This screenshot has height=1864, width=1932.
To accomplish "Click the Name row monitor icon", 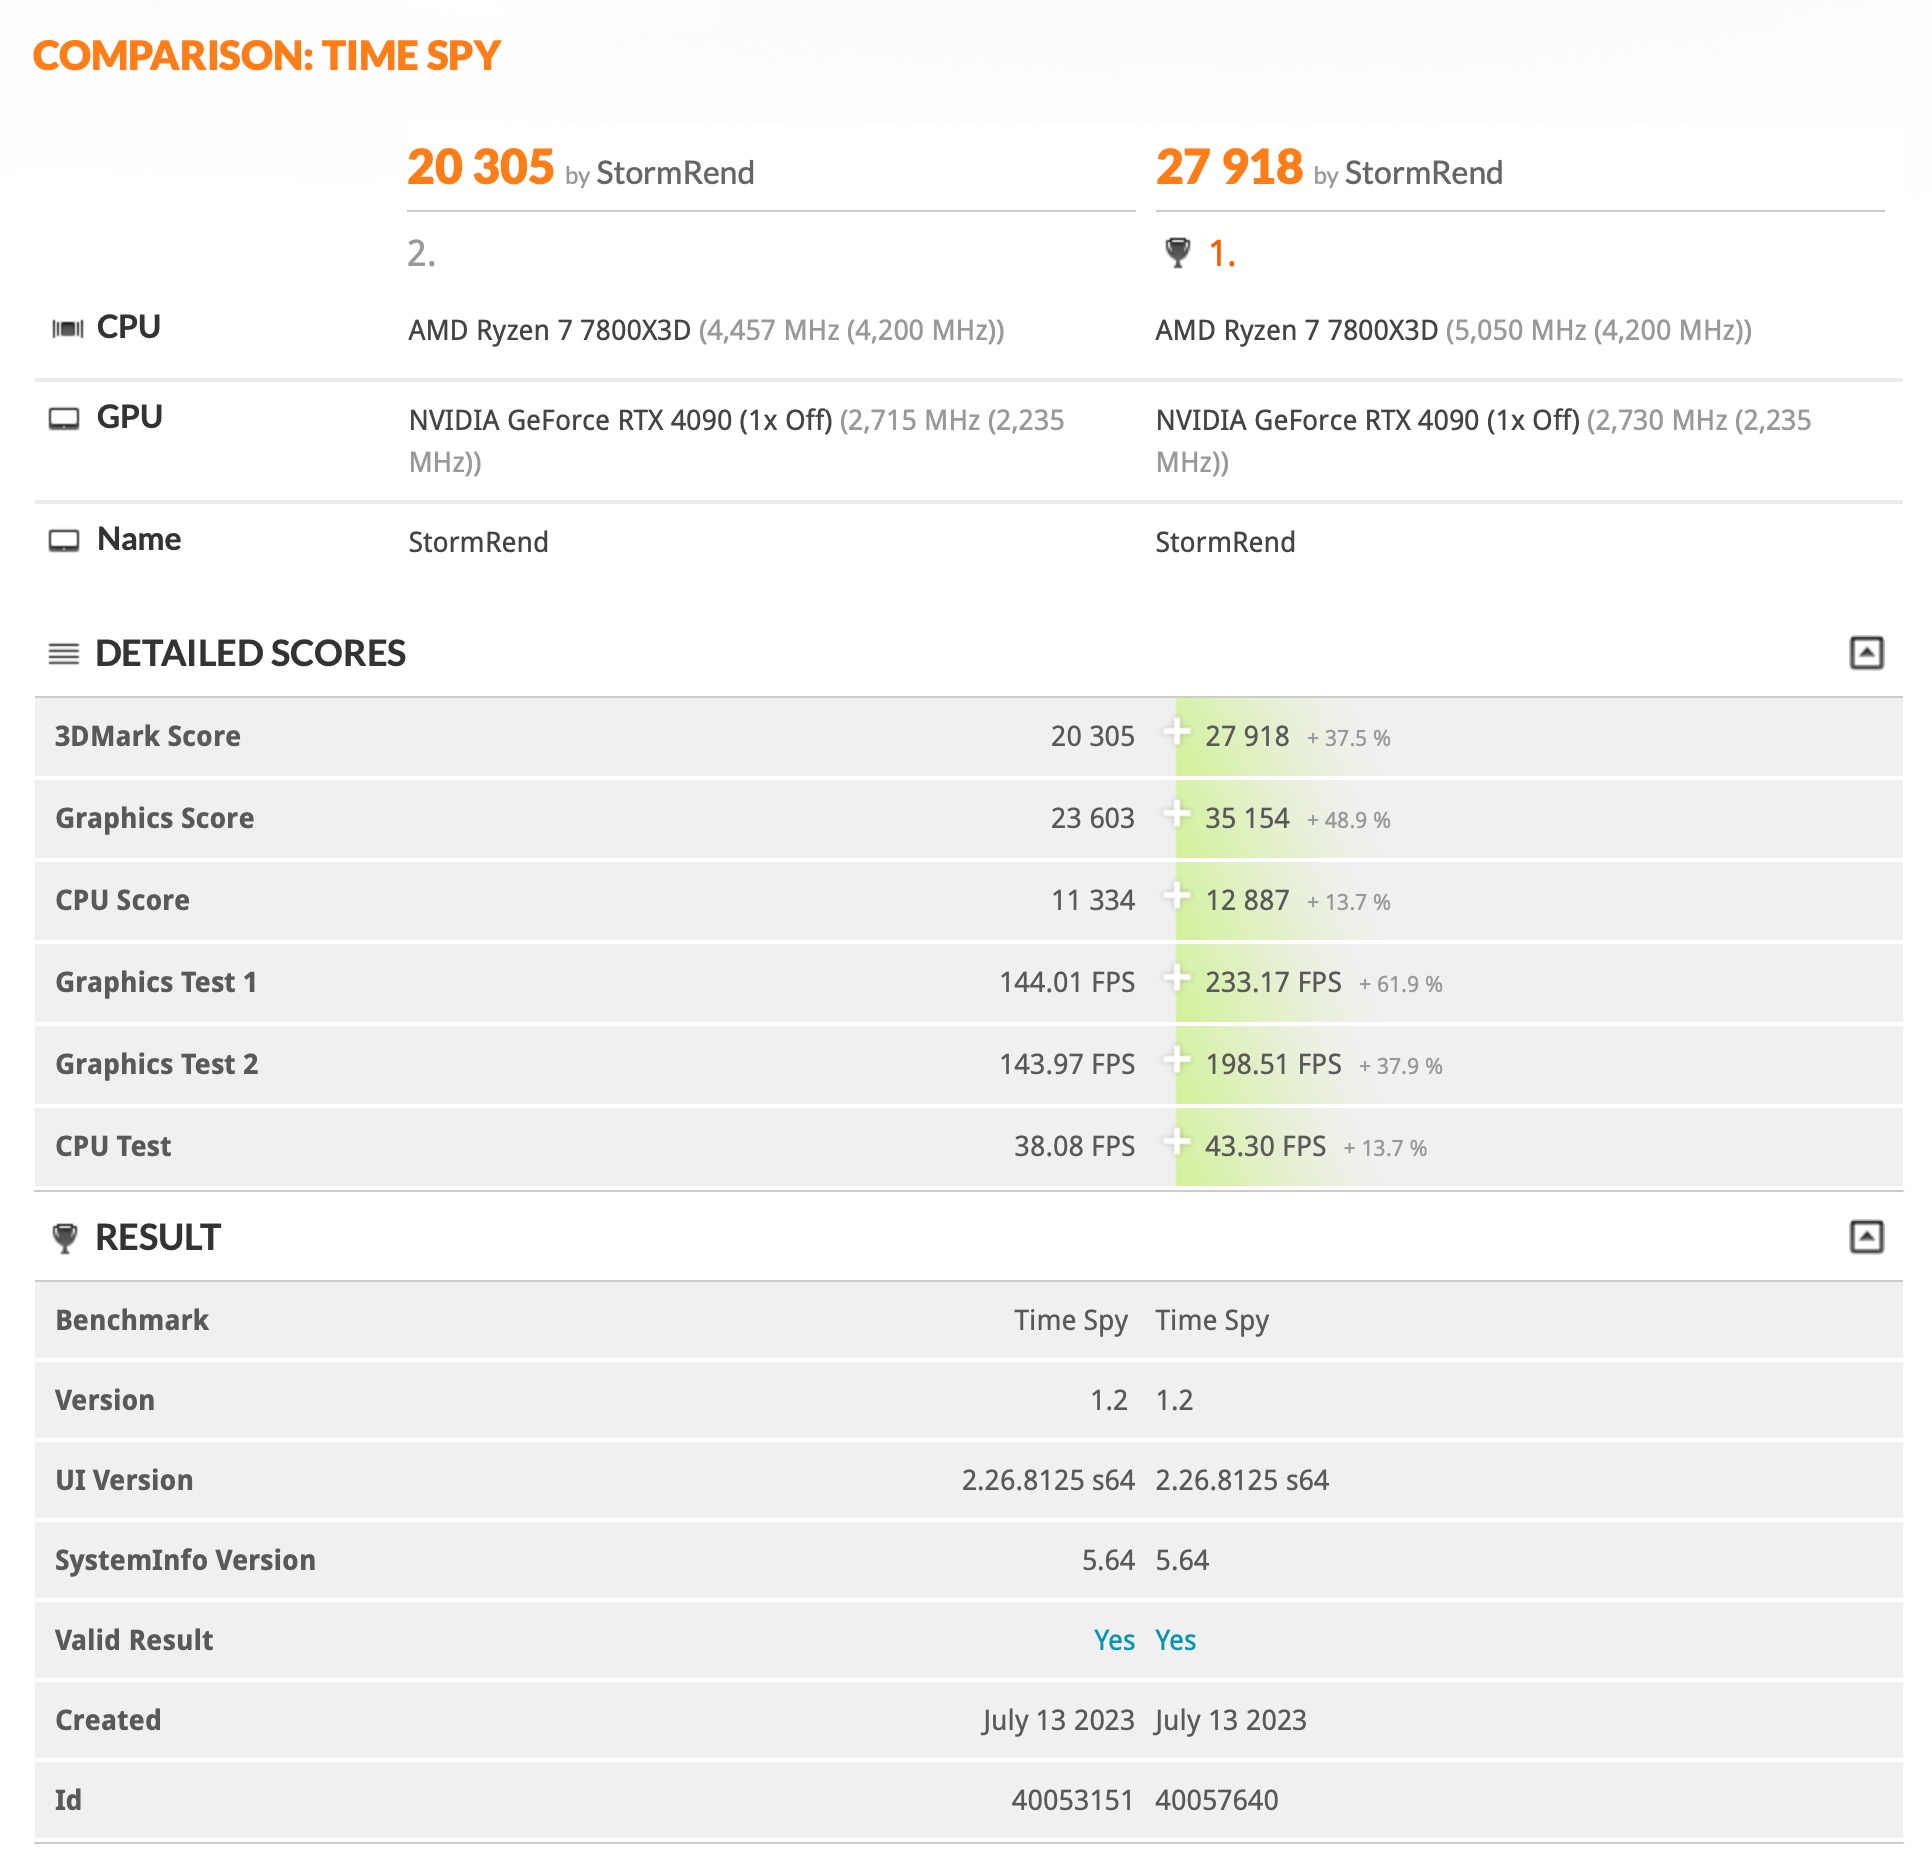I will (64, 541).
